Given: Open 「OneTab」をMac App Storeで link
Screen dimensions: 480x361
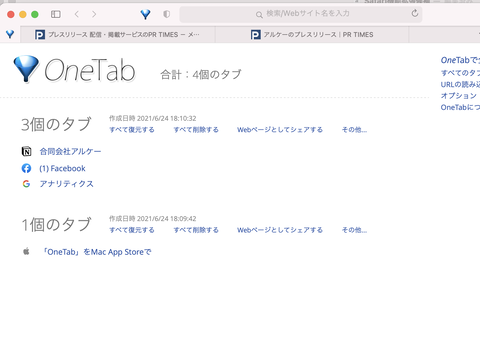Looking at the screenshot, I should [96, 252].
